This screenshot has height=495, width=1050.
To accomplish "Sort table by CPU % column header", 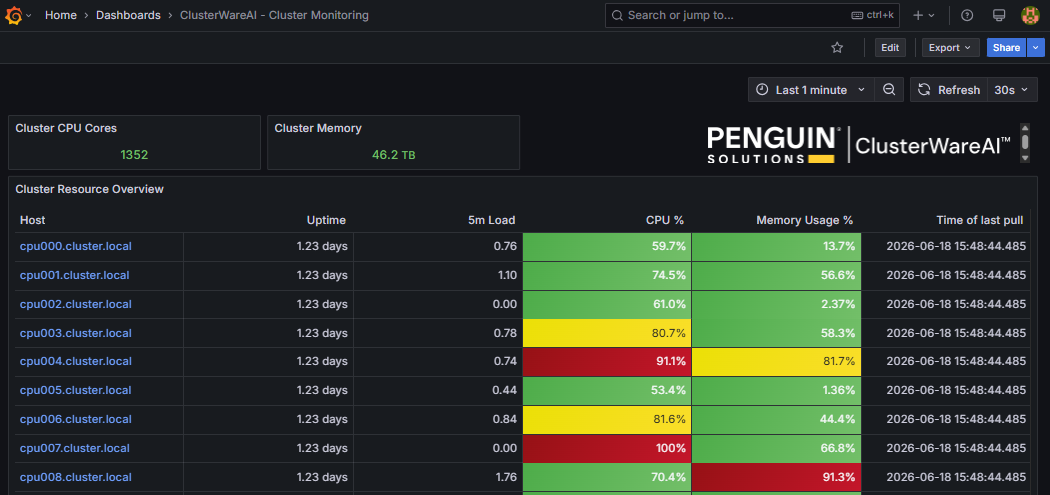I will point(664,220).
